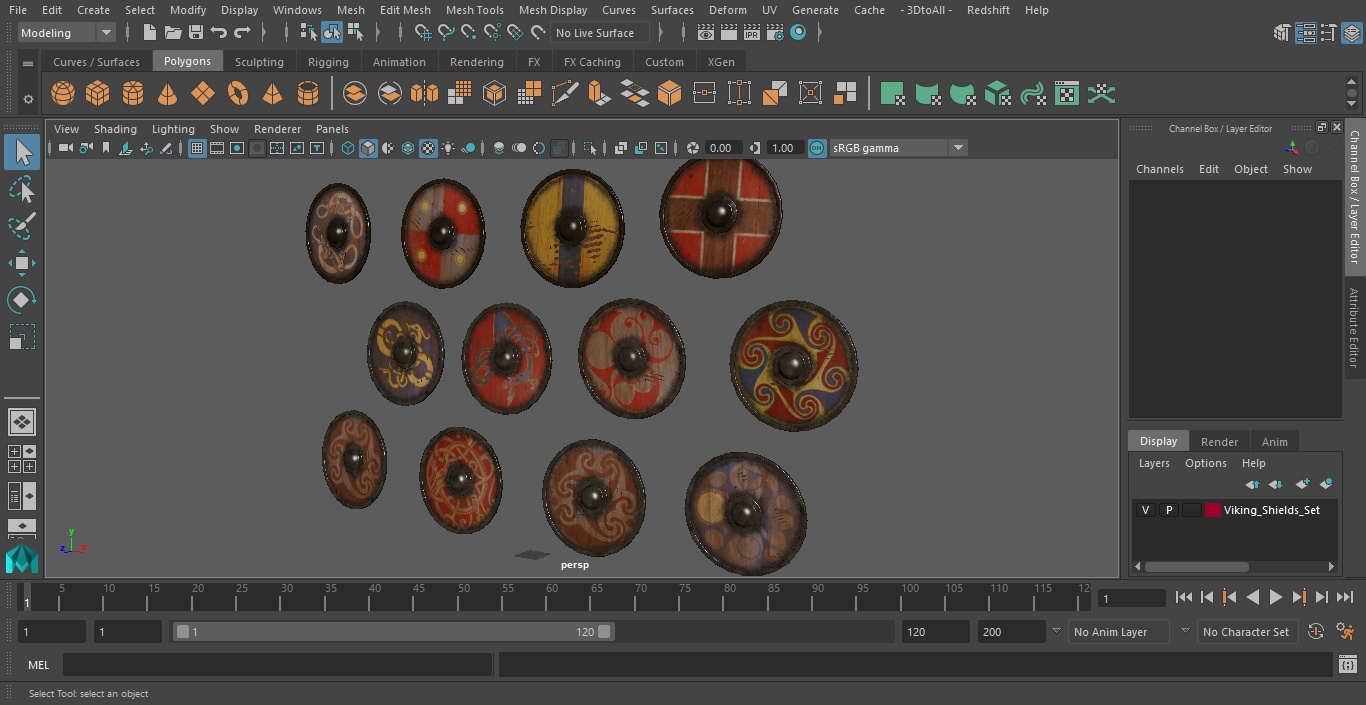Toggle visibility V of Viking_Shields_Set layer
Screen dimensions: 1366x705
pos(1146,510)
